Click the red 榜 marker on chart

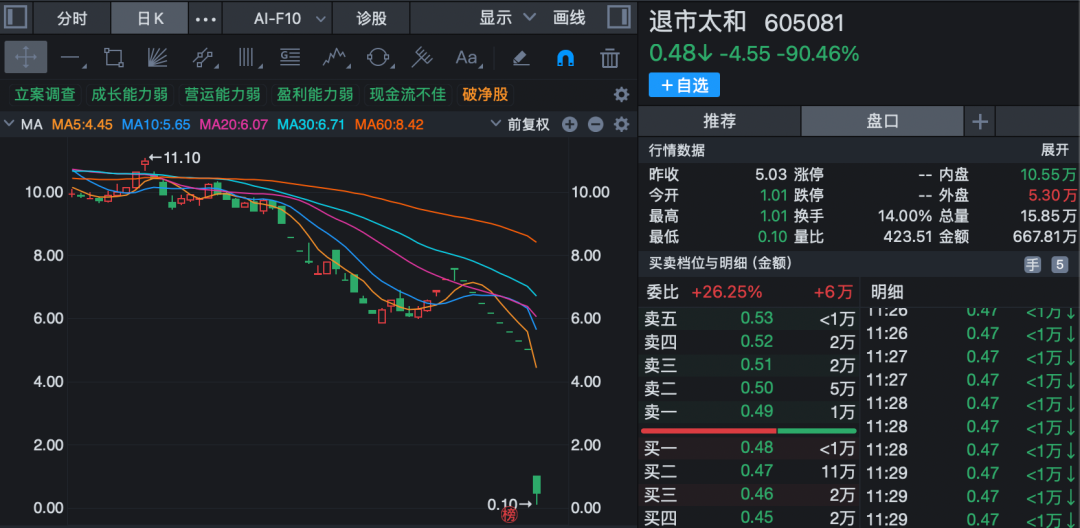click(x=508, y=516)
